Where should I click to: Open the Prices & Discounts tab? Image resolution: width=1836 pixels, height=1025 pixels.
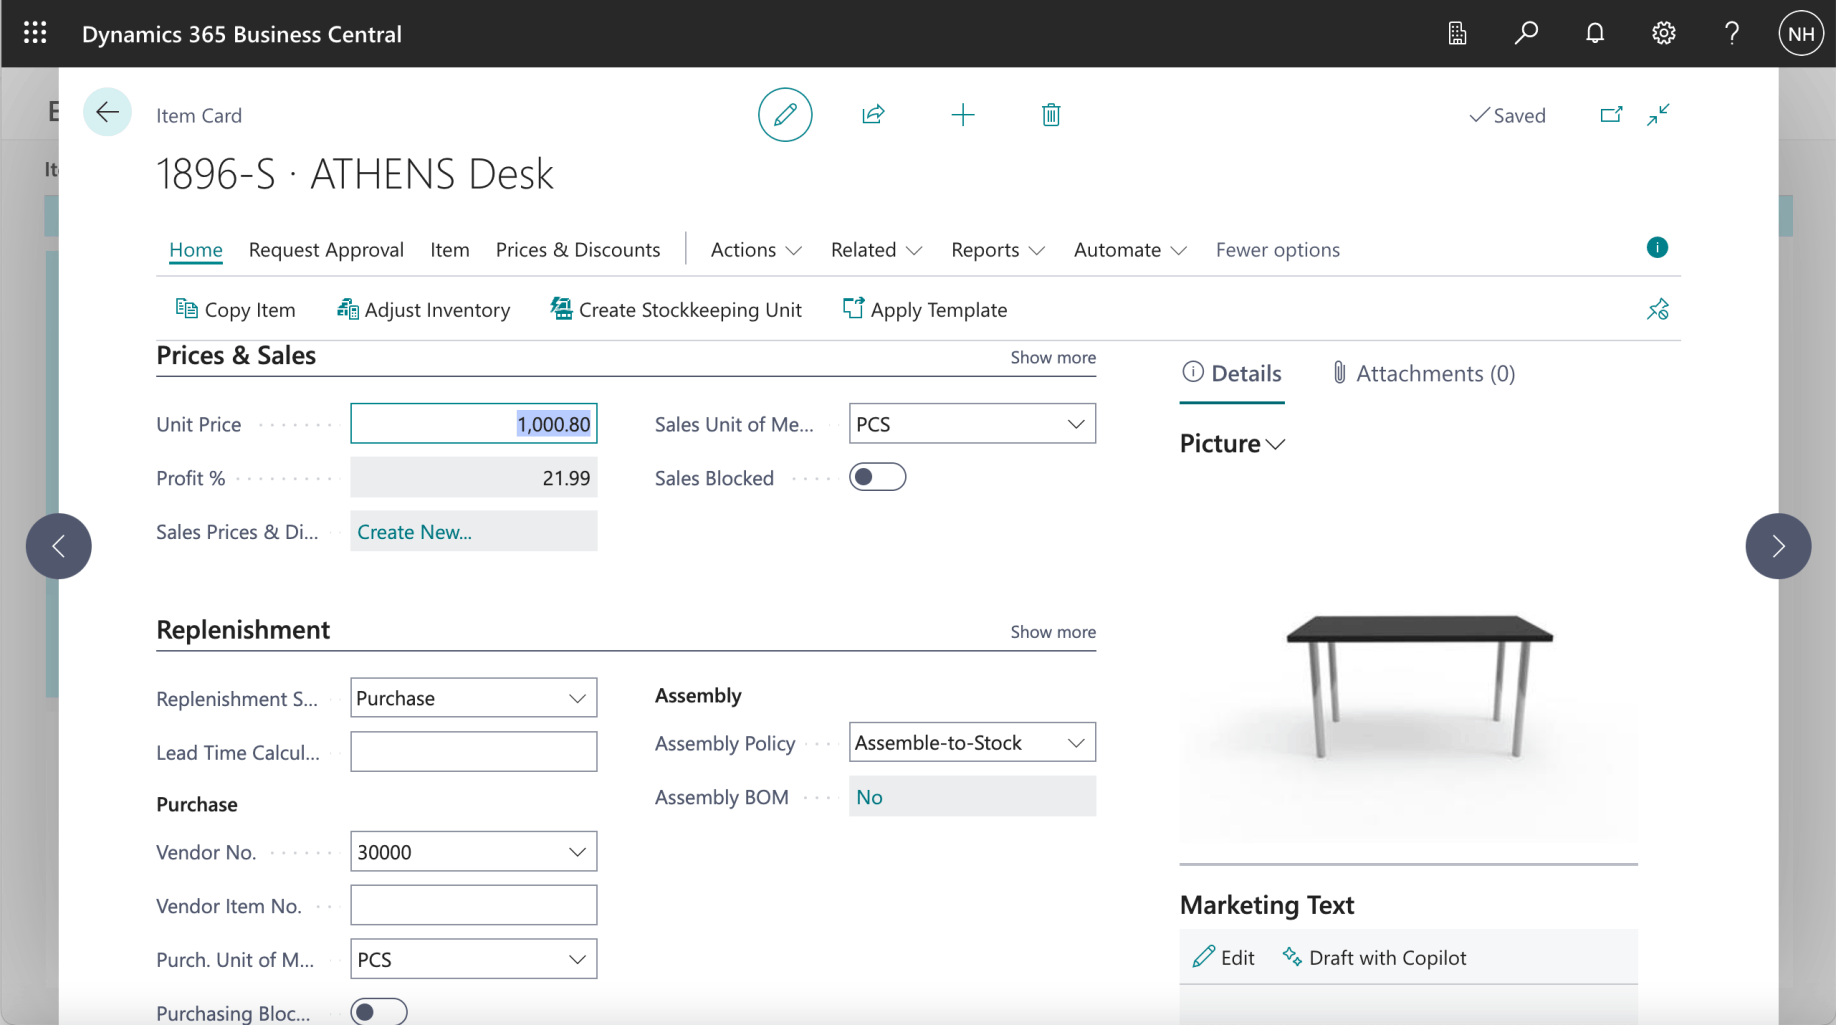pos(578,249)
